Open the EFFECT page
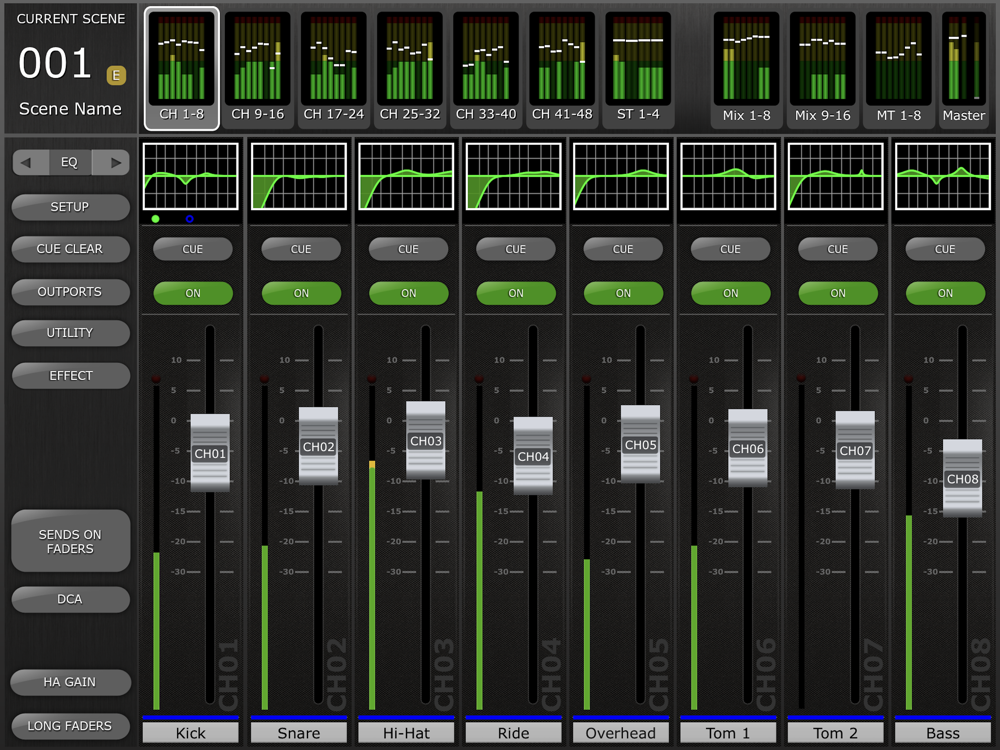 pos(70,376)
